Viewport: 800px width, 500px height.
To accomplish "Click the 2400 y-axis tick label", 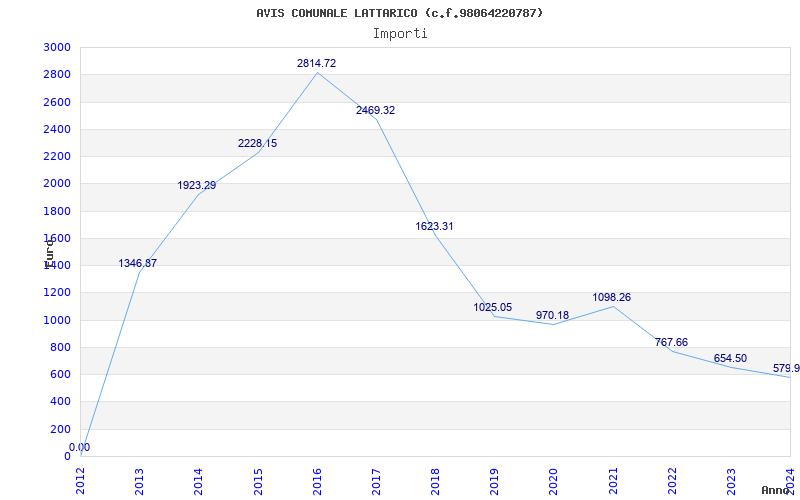I will click(x=57, y=129).
